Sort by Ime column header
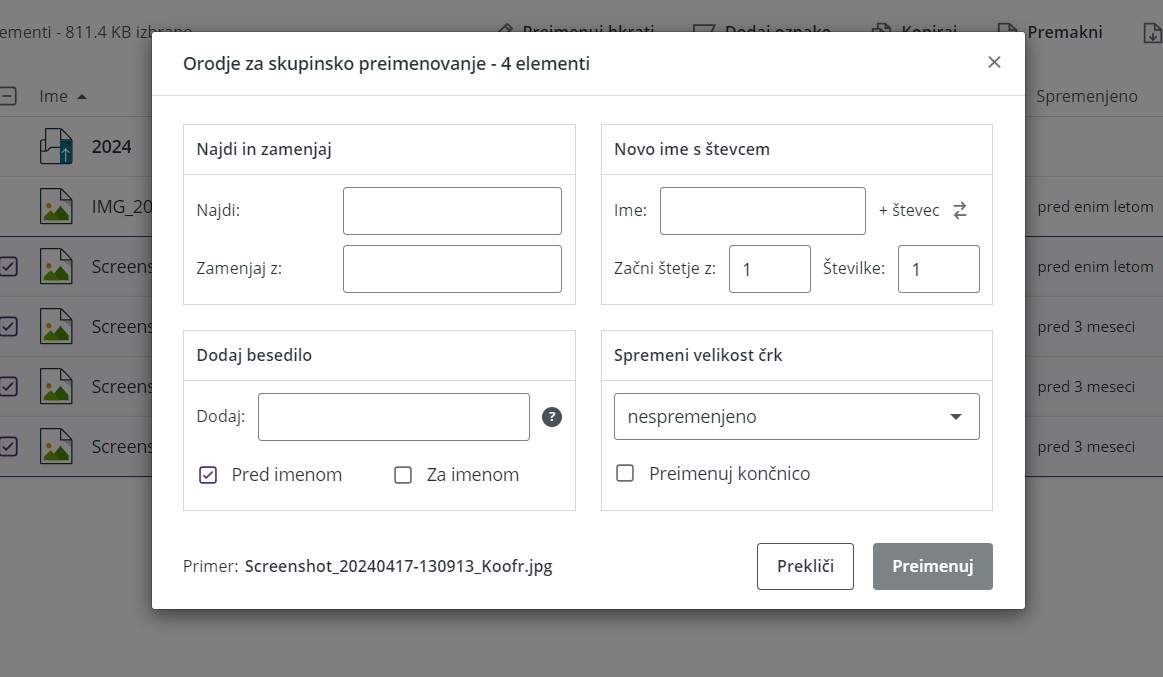 point(53,96)
